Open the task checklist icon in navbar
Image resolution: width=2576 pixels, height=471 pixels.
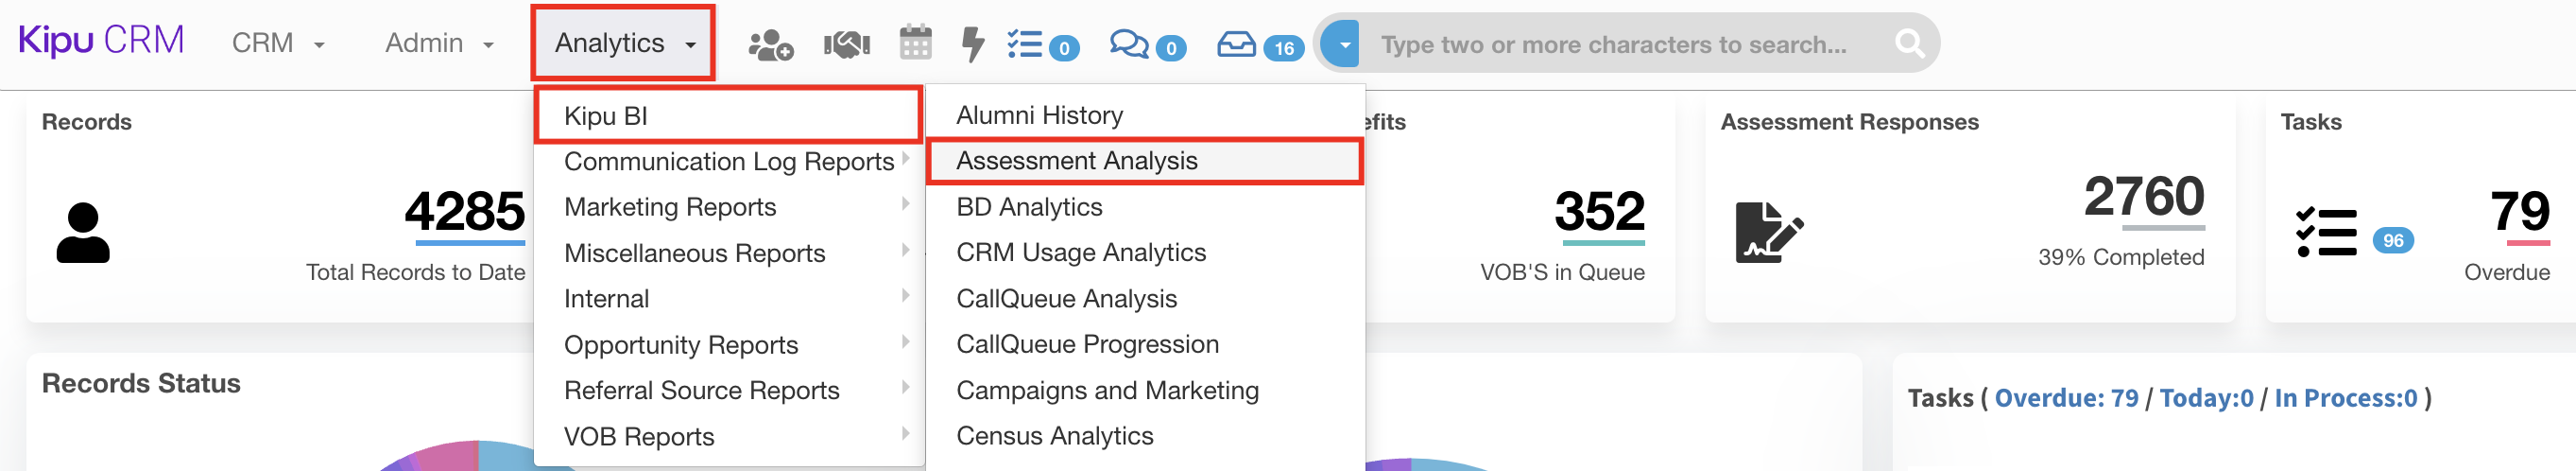coord(1026,45)
